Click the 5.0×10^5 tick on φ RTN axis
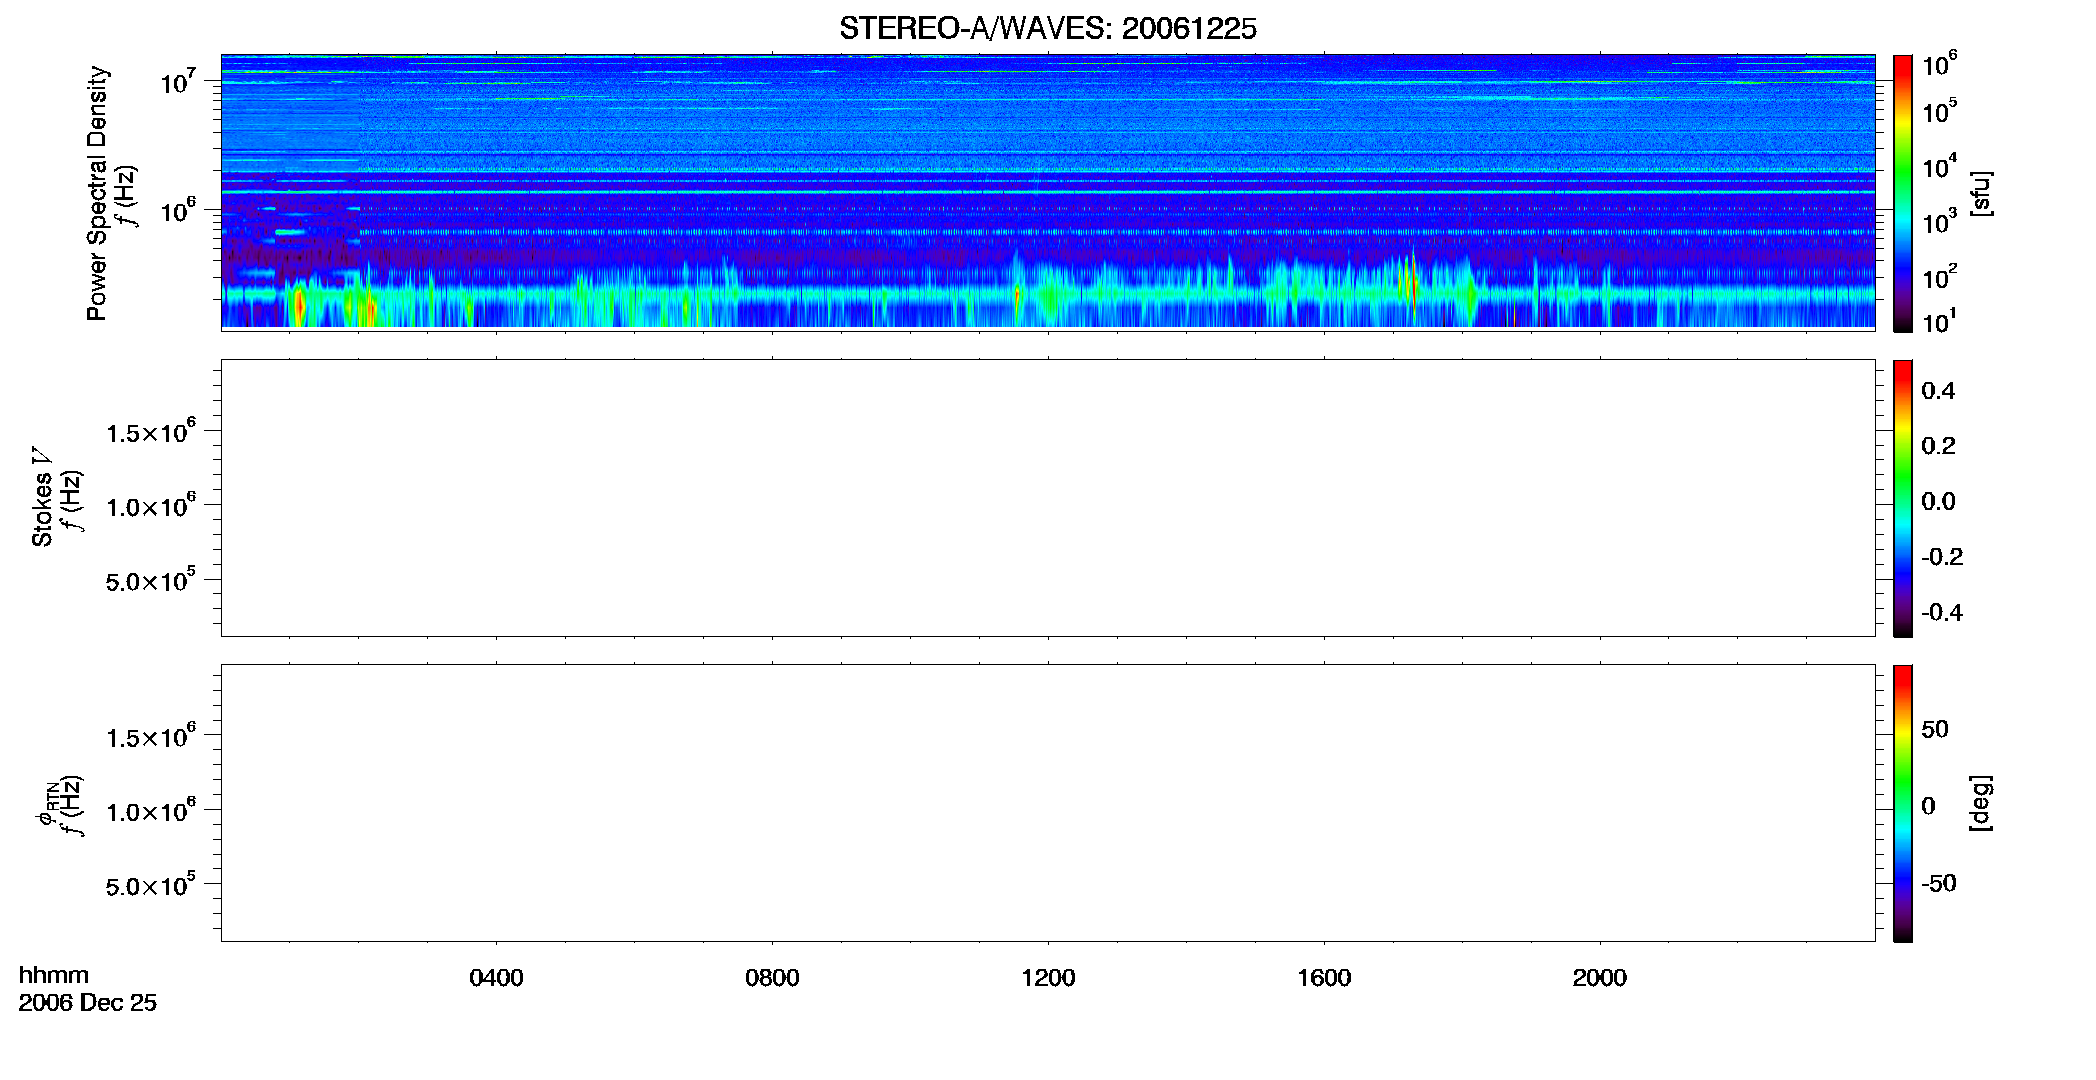 [x=151, y=885]
